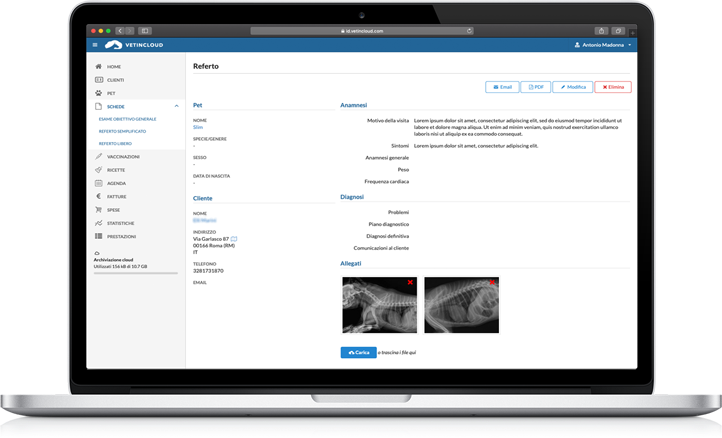
Task: Click the Motivo della visita label
Action: (388, 121)
